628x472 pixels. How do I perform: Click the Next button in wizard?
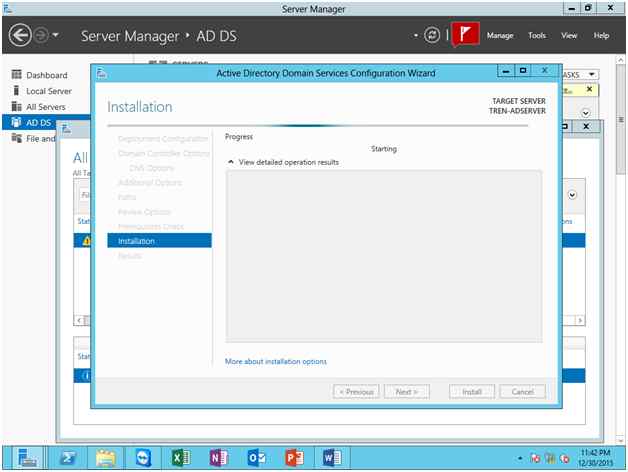coord(407,391)
